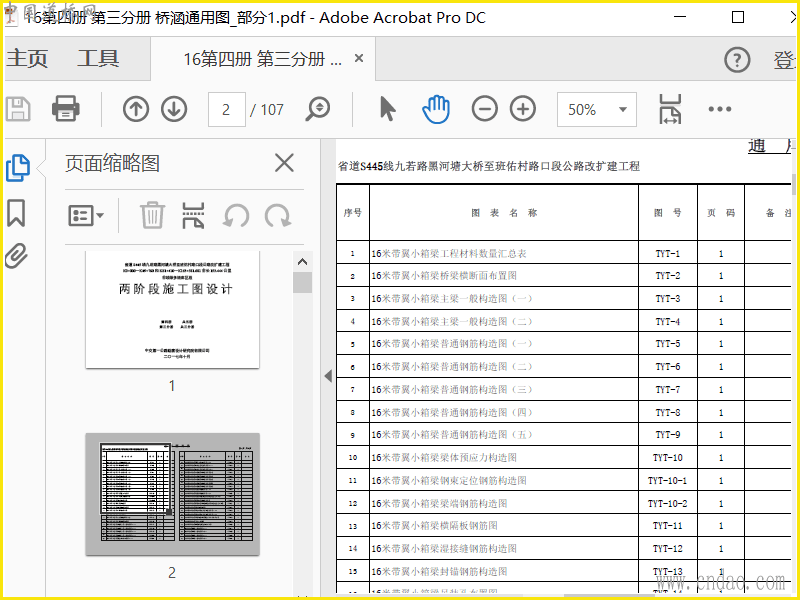800x600 pixels.
Task: Select page 1 thumbnail
Action: pos(172,310)
